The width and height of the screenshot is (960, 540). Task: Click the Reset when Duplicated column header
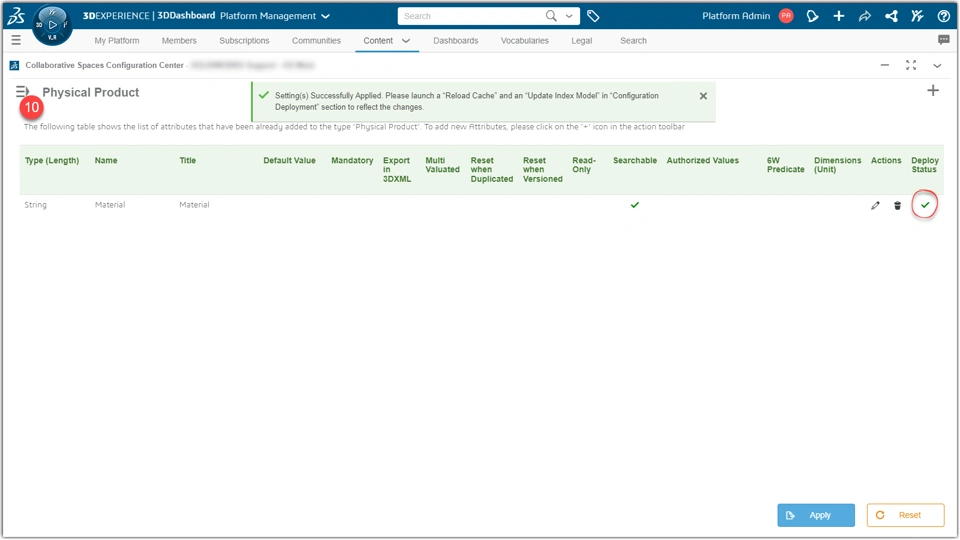(492, 170)
